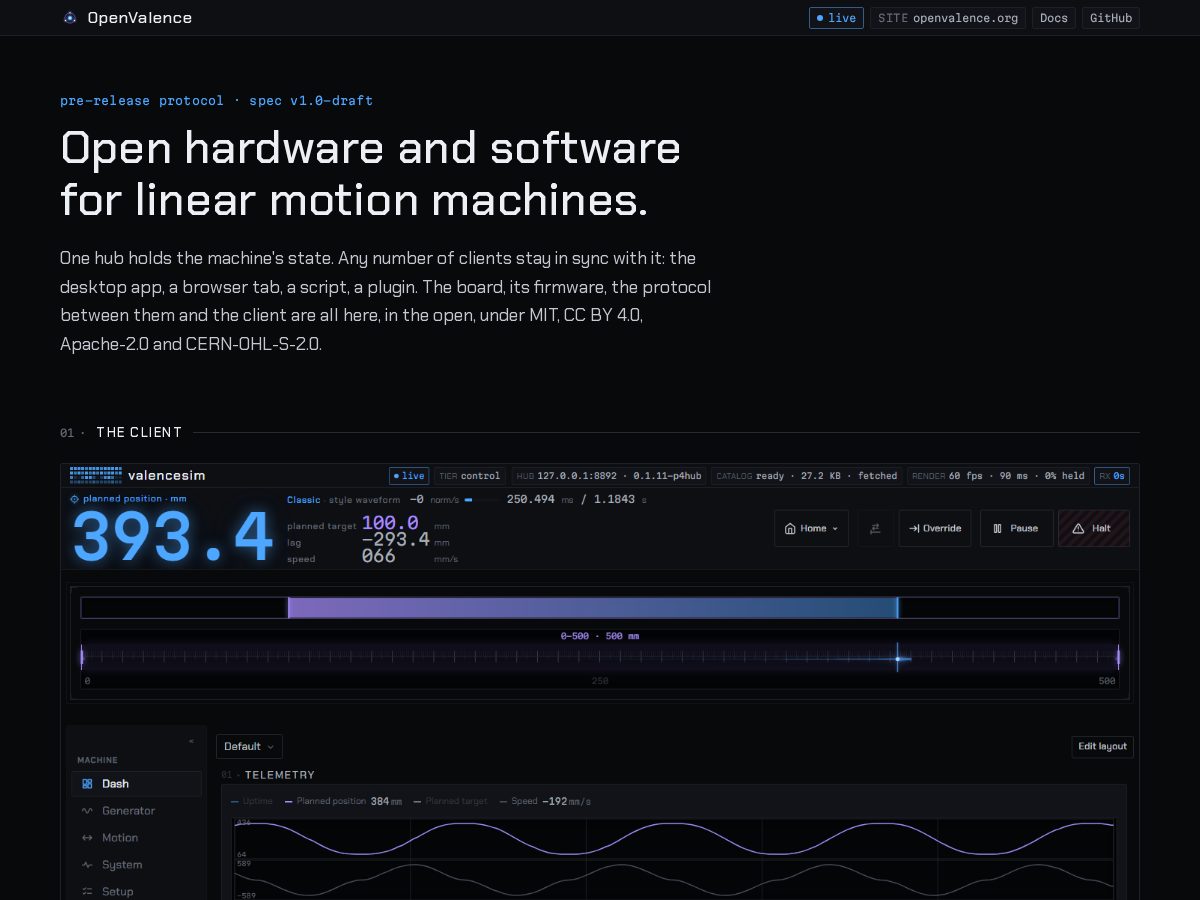
Task: Click the blue position marker on ruler
Action: [x=898, y=658]
